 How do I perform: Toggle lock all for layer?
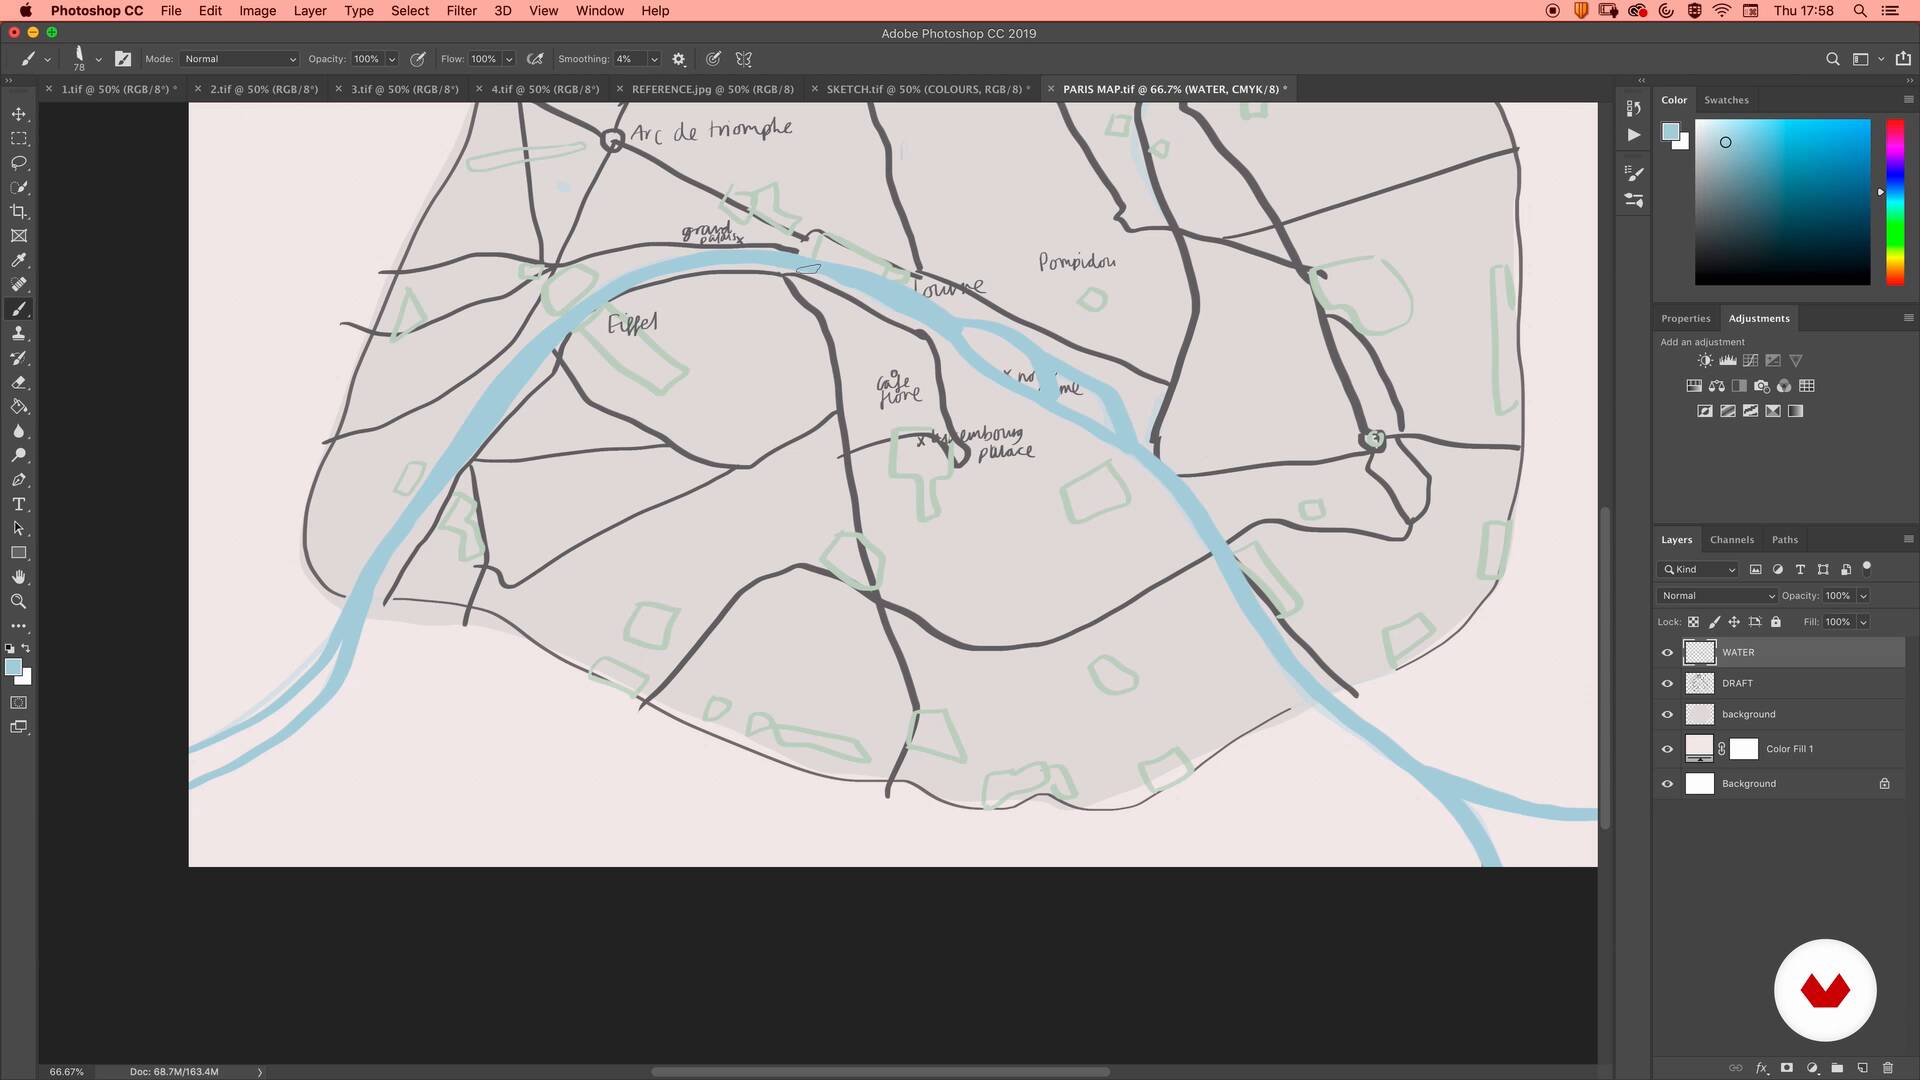1776,622
